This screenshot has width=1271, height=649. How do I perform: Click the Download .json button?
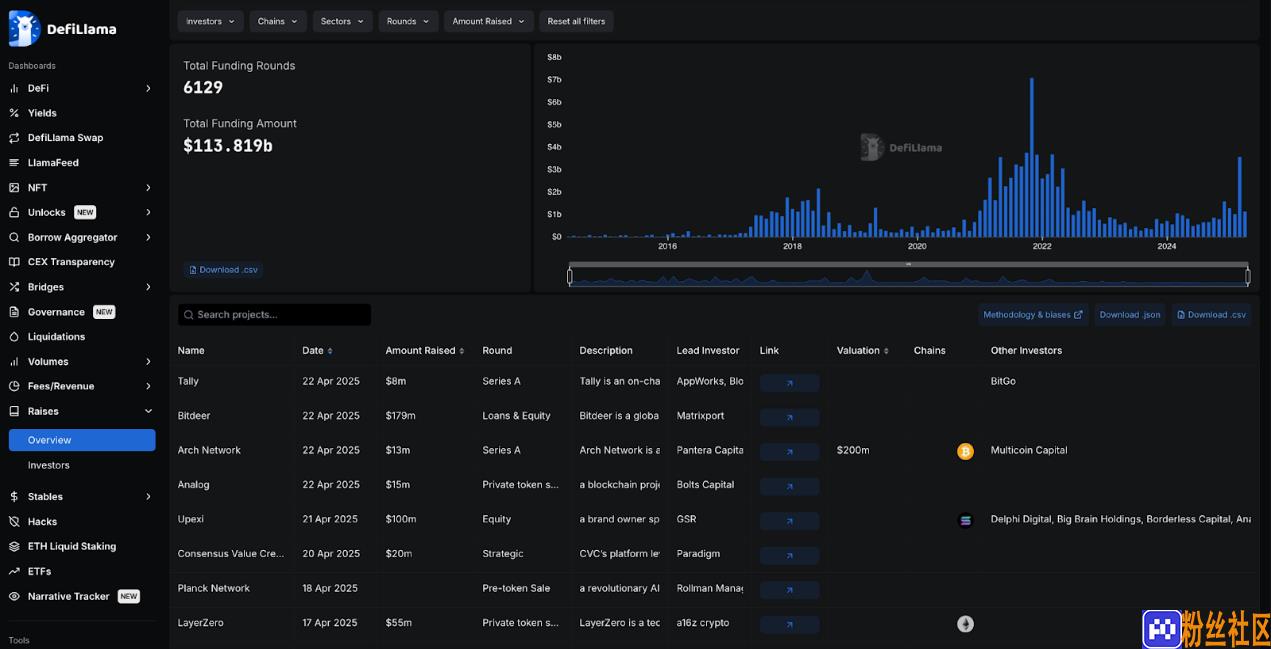click(x=1130, y=315)
